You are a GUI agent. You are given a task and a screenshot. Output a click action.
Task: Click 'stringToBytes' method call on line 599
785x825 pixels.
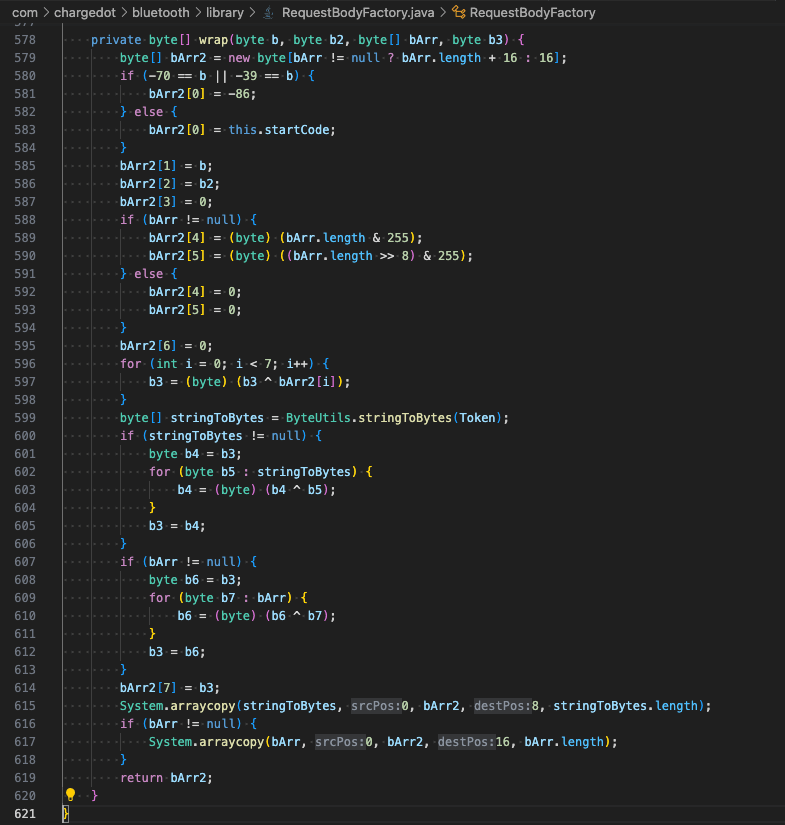pos(405,418)
